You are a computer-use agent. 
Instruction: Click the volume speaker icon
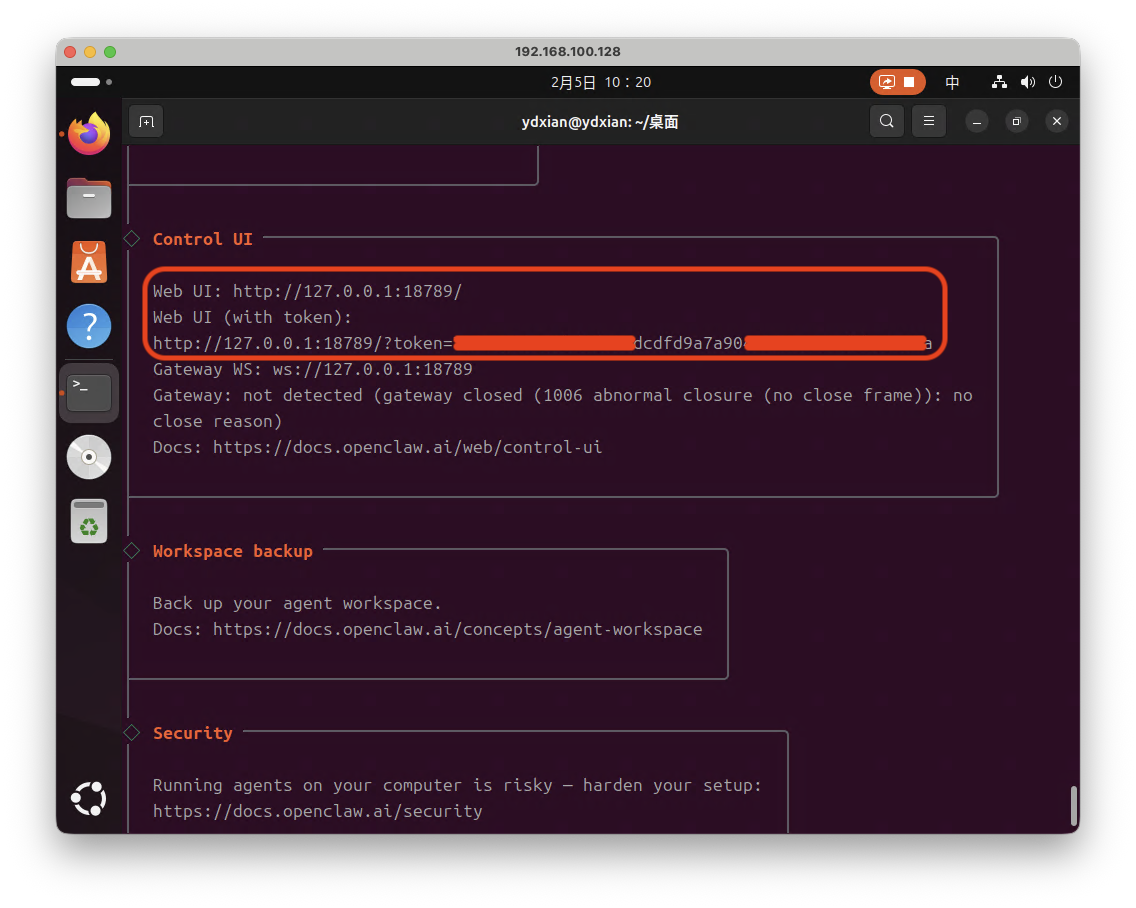pos(1027,82)
